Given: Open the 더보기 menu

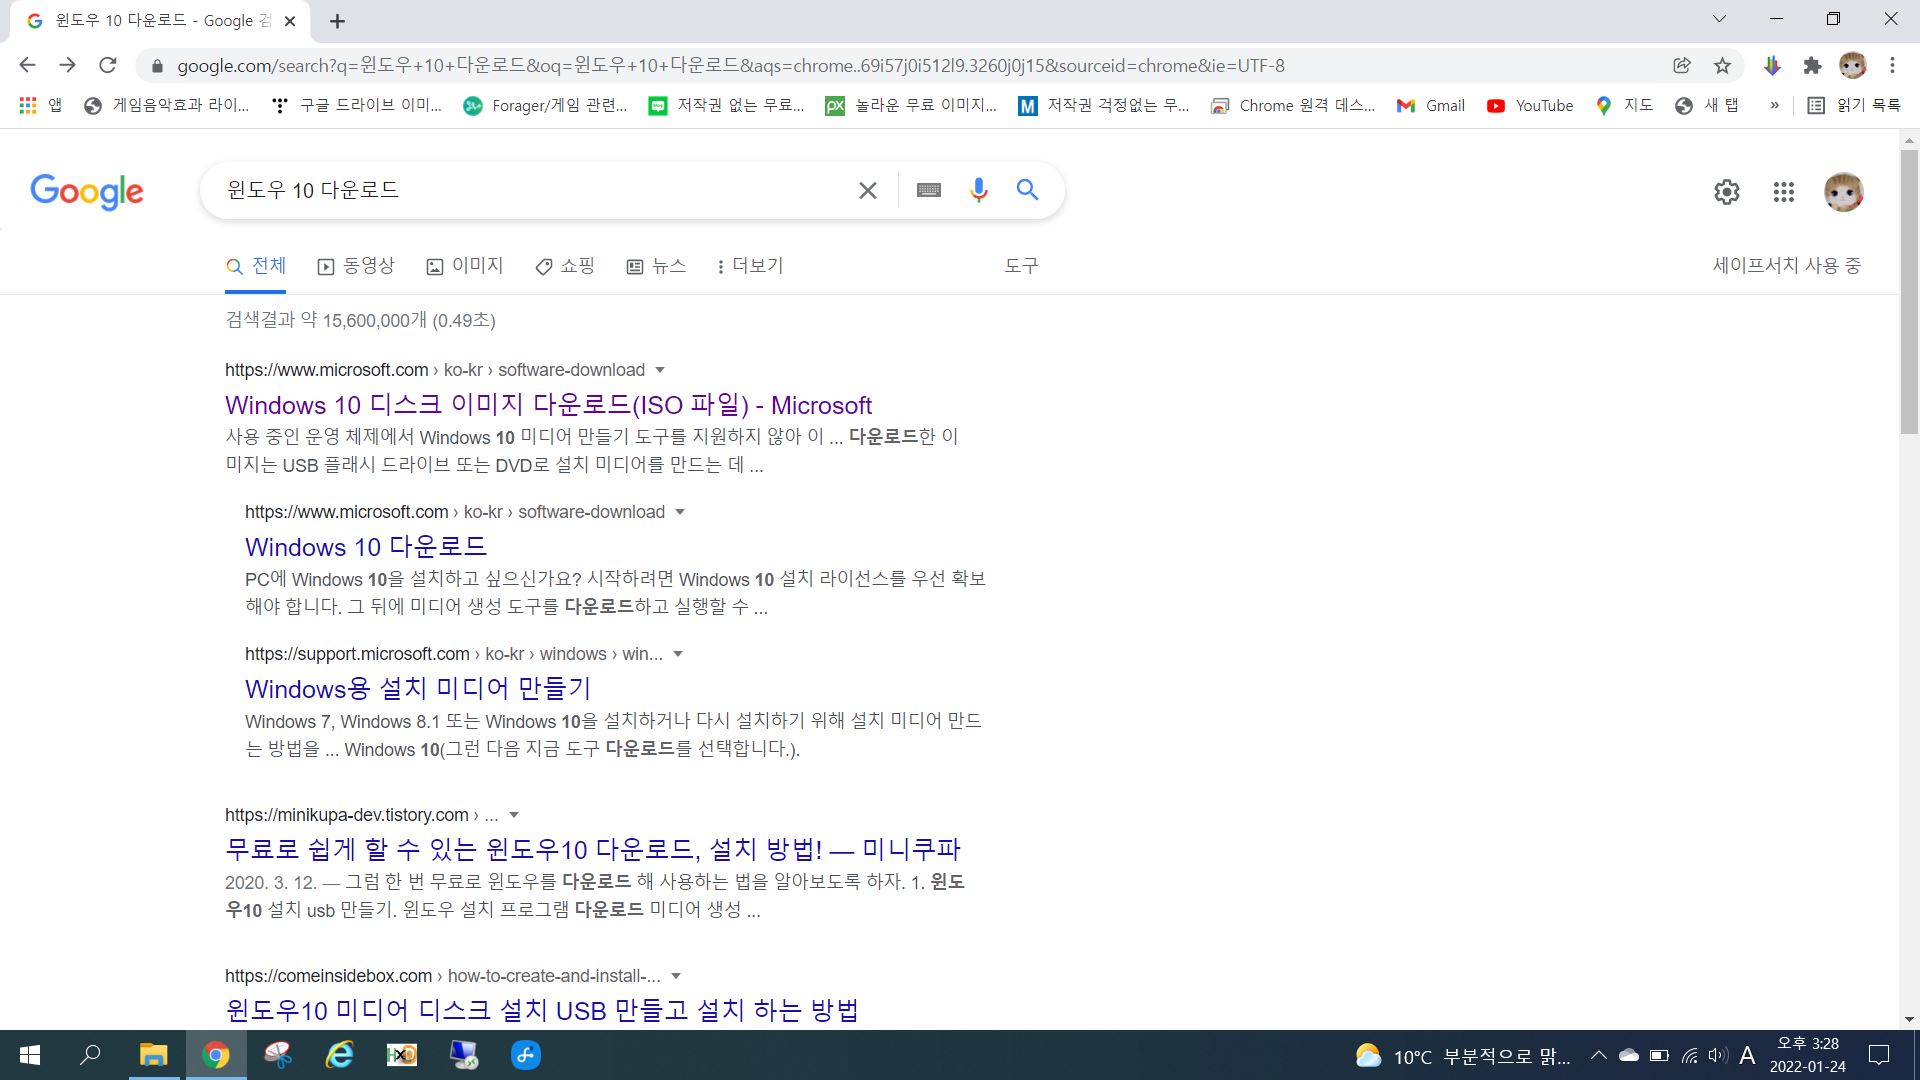Looking at the screenshot, I should [750, 266].
